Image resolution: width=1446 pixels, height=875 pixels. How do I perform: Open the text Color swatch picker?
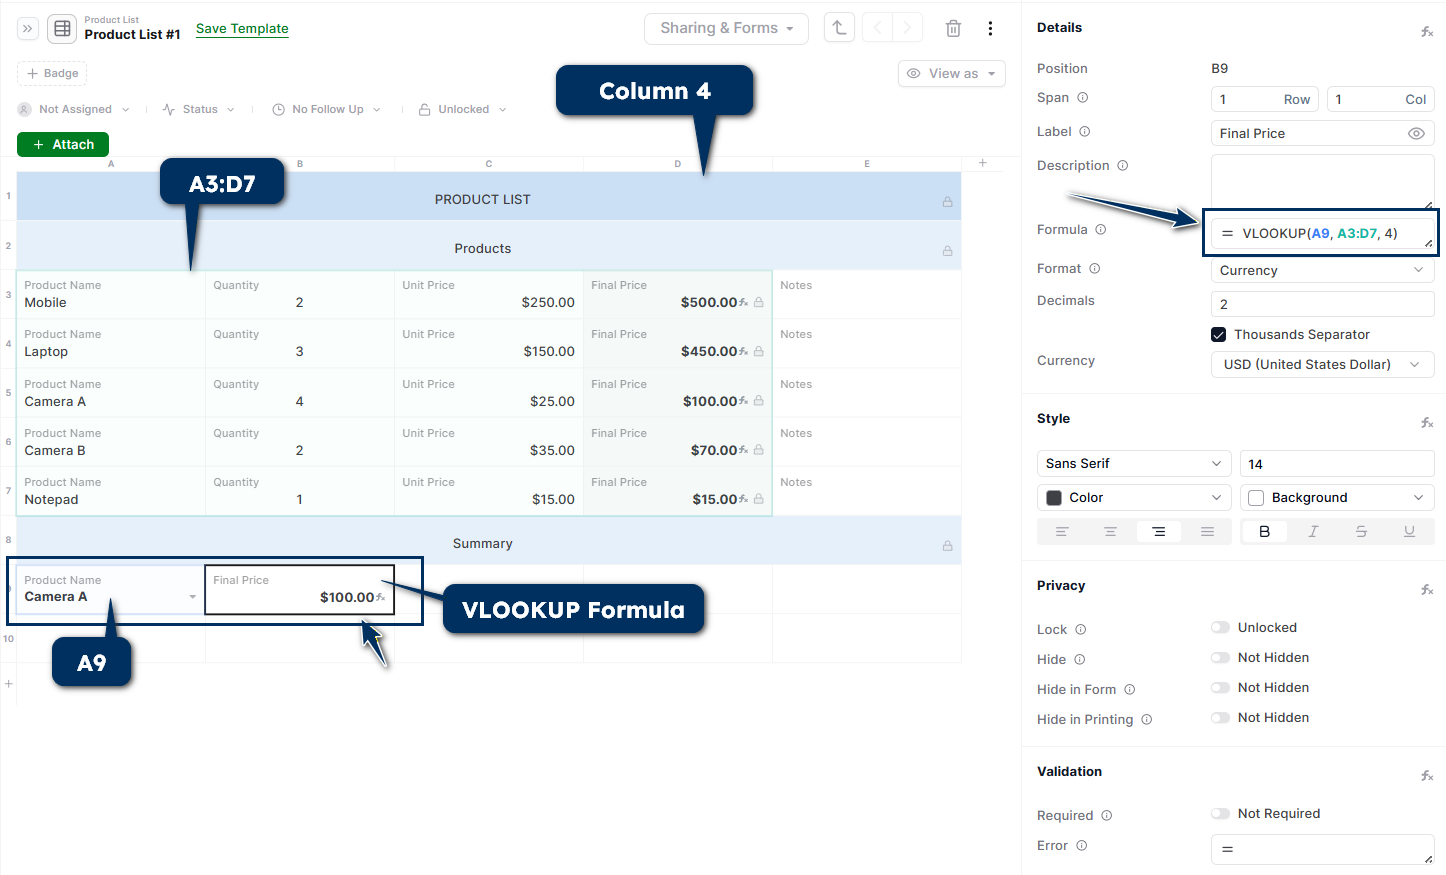point(1133,498)
